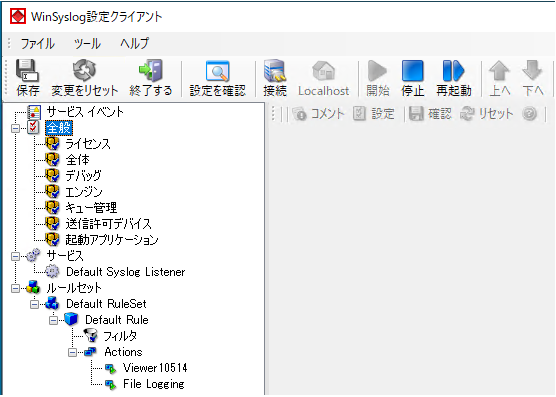Select 送信許可デバイス in the tree
Viewport: 556px width, 397px height.
pyautogui.click(x=109, y=224)
